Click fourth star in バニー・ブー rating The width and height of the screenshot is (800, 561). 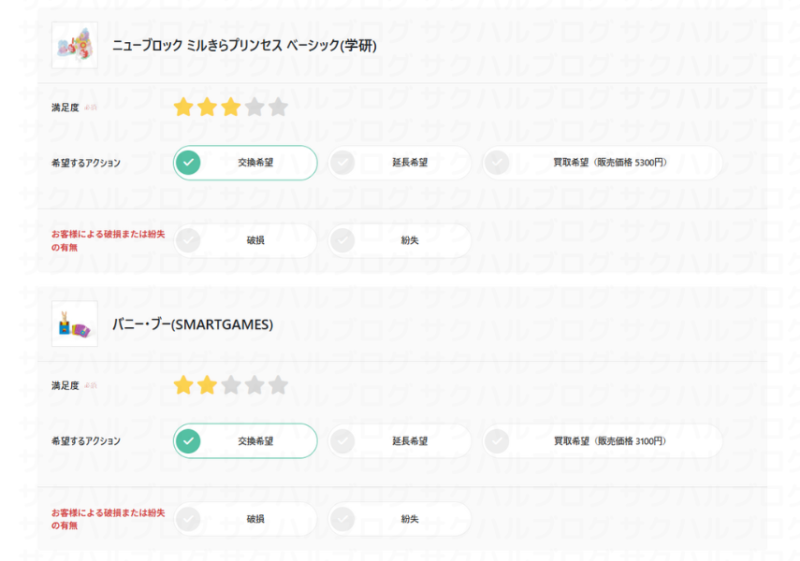[255, 385]
